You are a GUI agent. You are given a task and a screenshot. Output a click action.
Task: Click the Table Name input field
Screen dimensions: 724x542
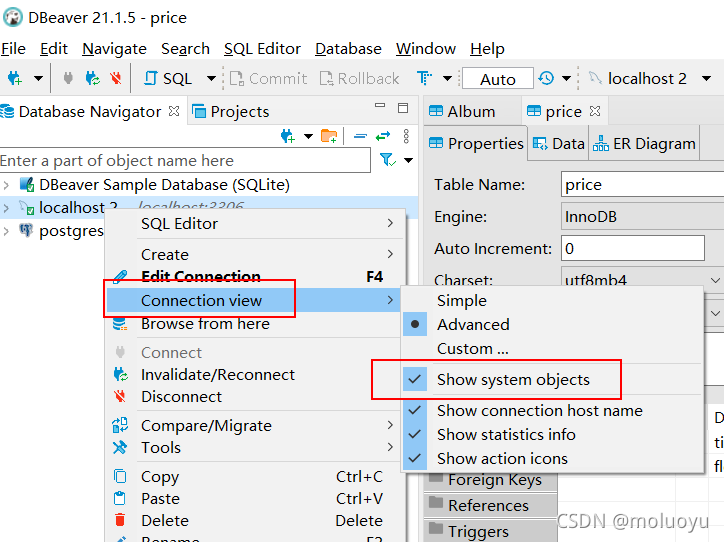click(x=642, y=185)
